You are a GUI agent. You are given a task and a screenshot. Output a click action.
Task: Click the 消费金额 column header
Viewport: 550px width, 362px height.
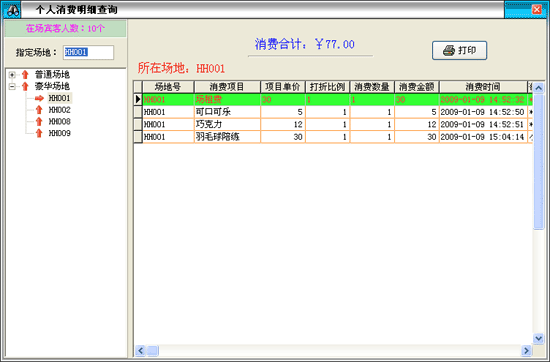click(417, 87)
